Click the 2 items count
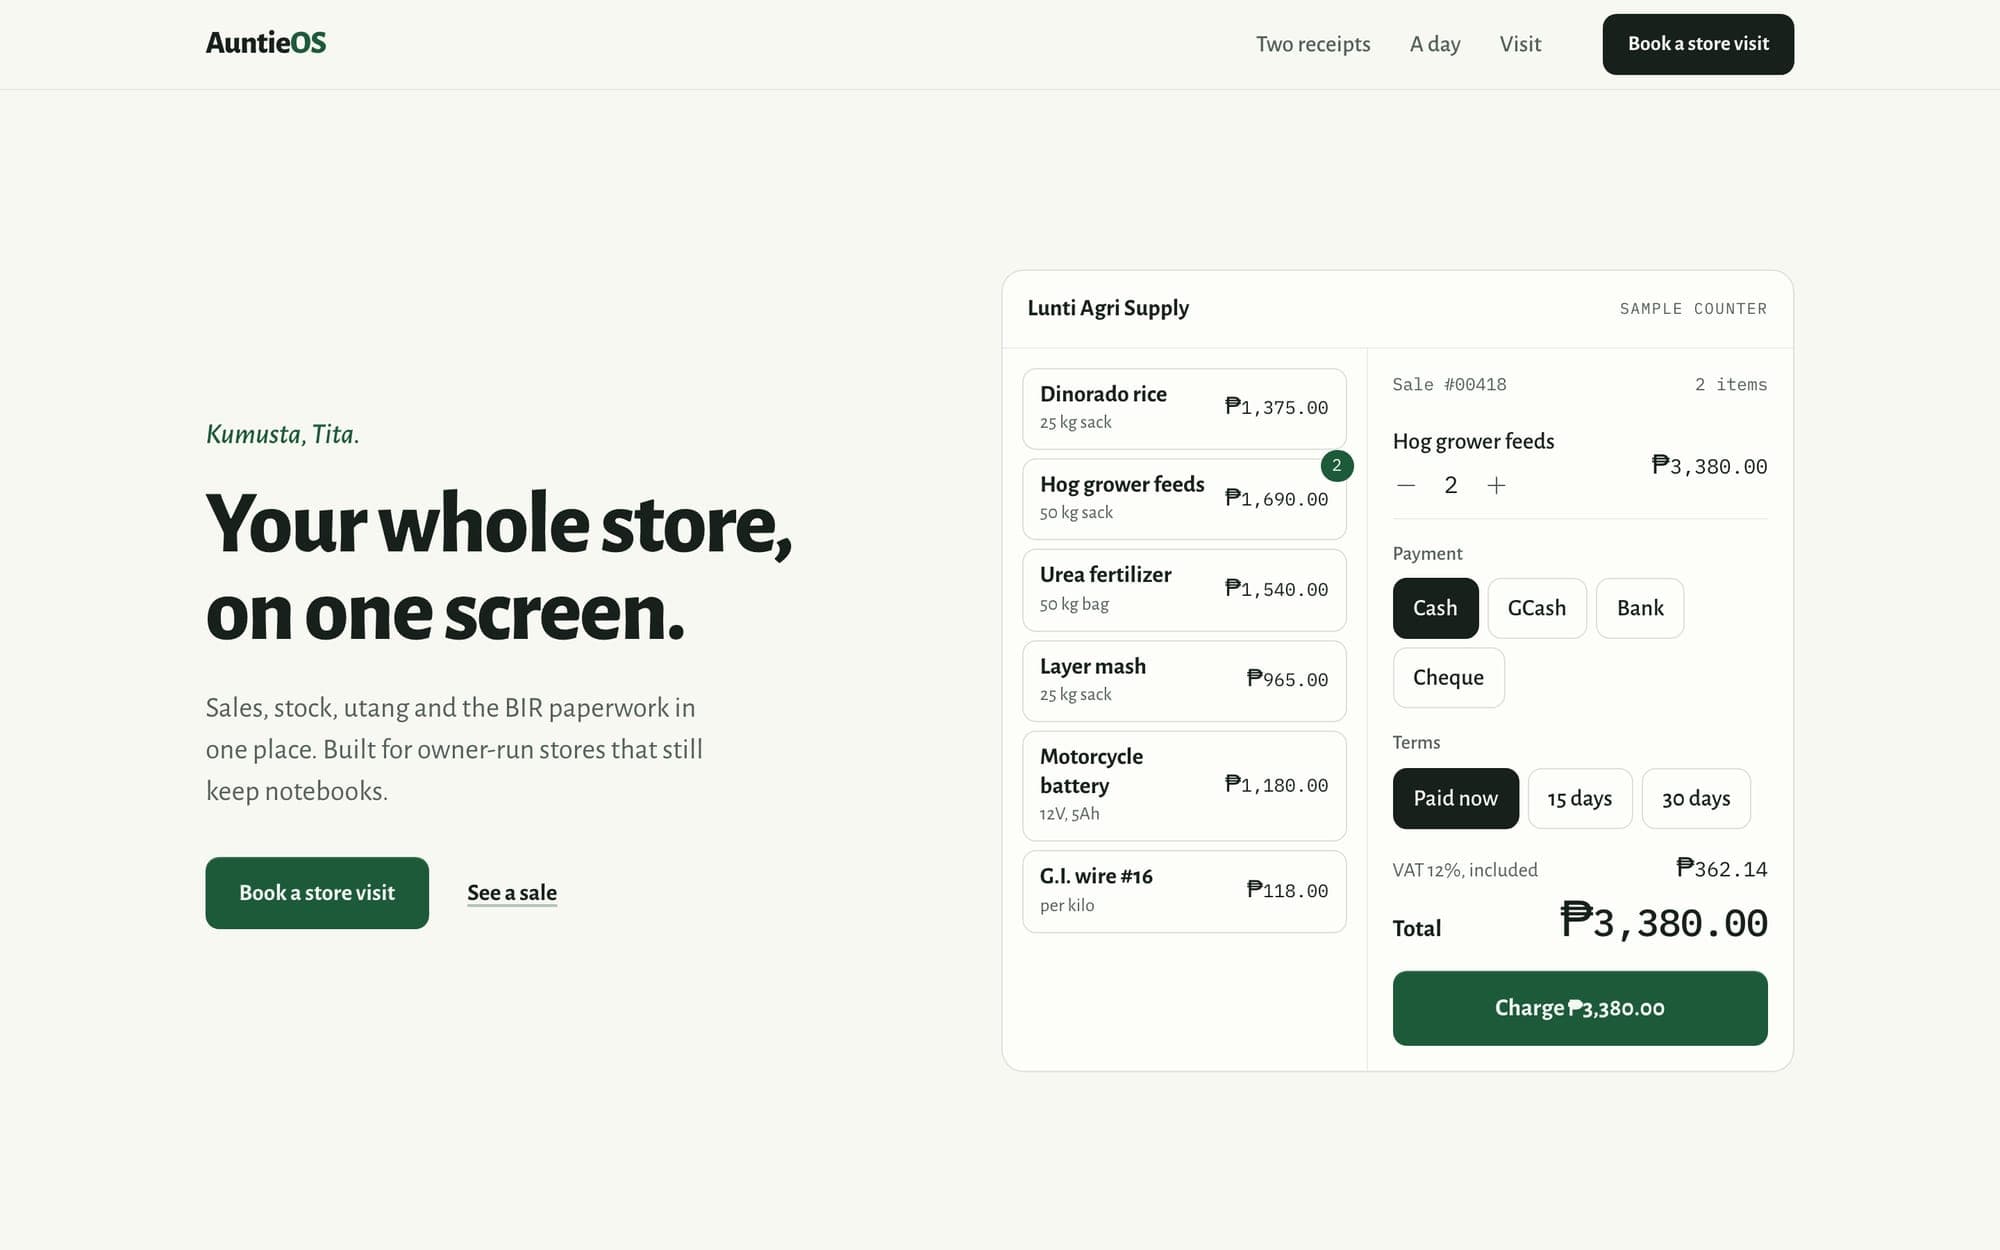 pos(1731,385)
